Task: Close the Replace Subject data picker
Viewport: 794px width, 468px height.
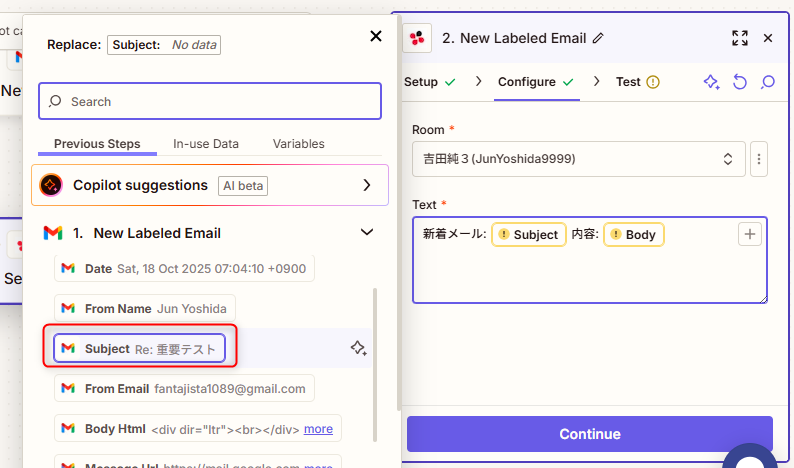Action: 376,36
